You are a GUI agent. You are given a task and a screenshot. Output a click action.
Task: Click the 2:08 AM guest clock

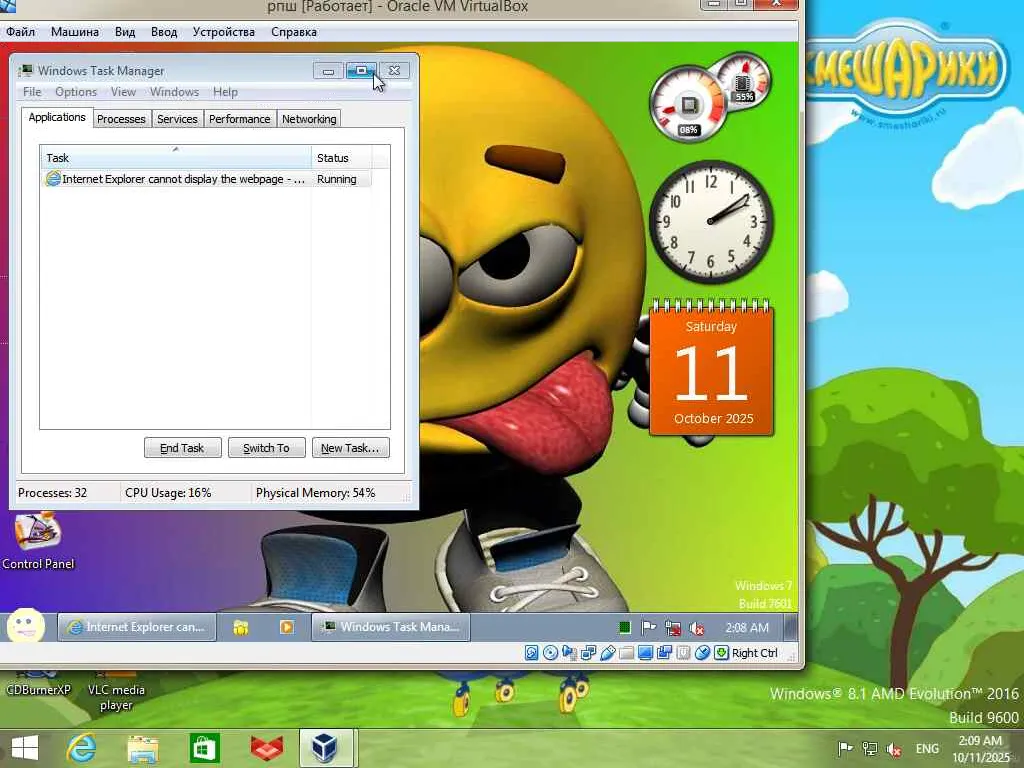(747, 628)
